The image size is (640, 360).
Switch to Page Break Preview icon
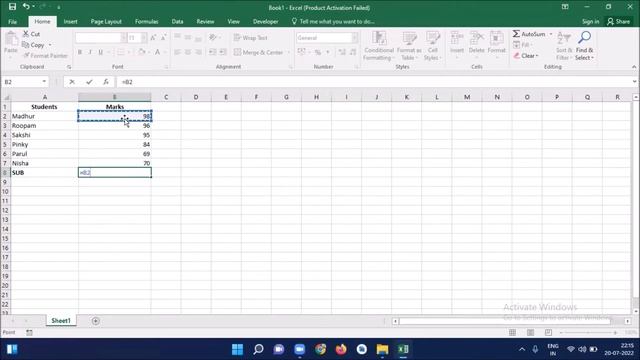pyautogui.click(x=548, y=333)
